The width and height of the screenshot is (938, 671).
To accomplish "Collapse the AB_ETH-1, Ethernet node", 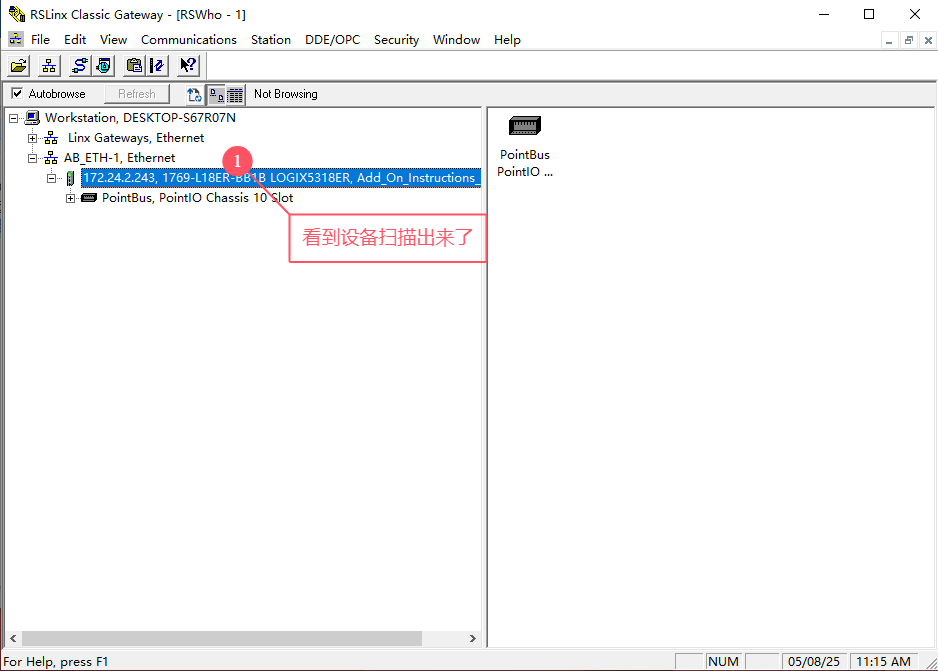I will pos(32,158).
